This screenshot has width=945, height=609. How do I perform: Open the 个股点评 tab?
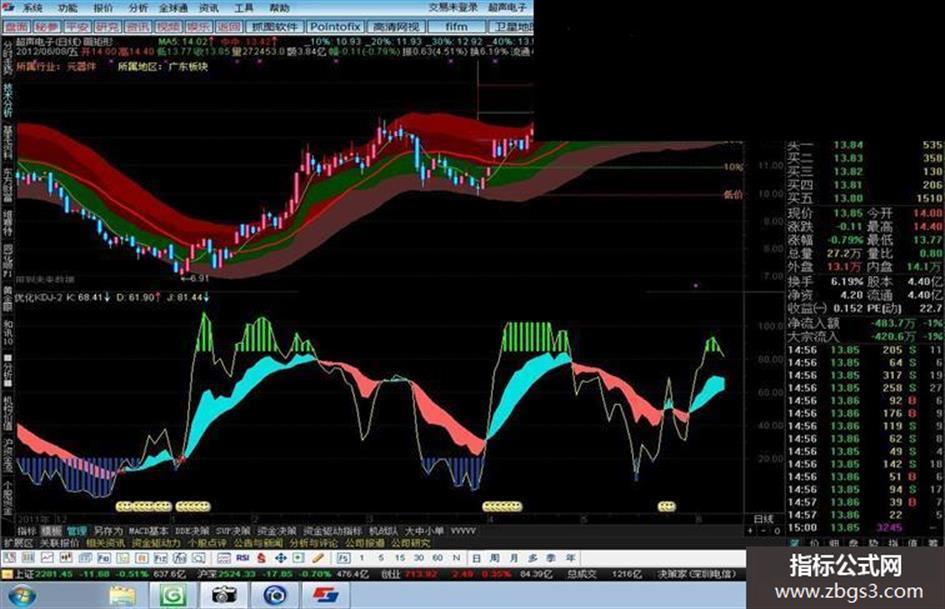[207, 543]
